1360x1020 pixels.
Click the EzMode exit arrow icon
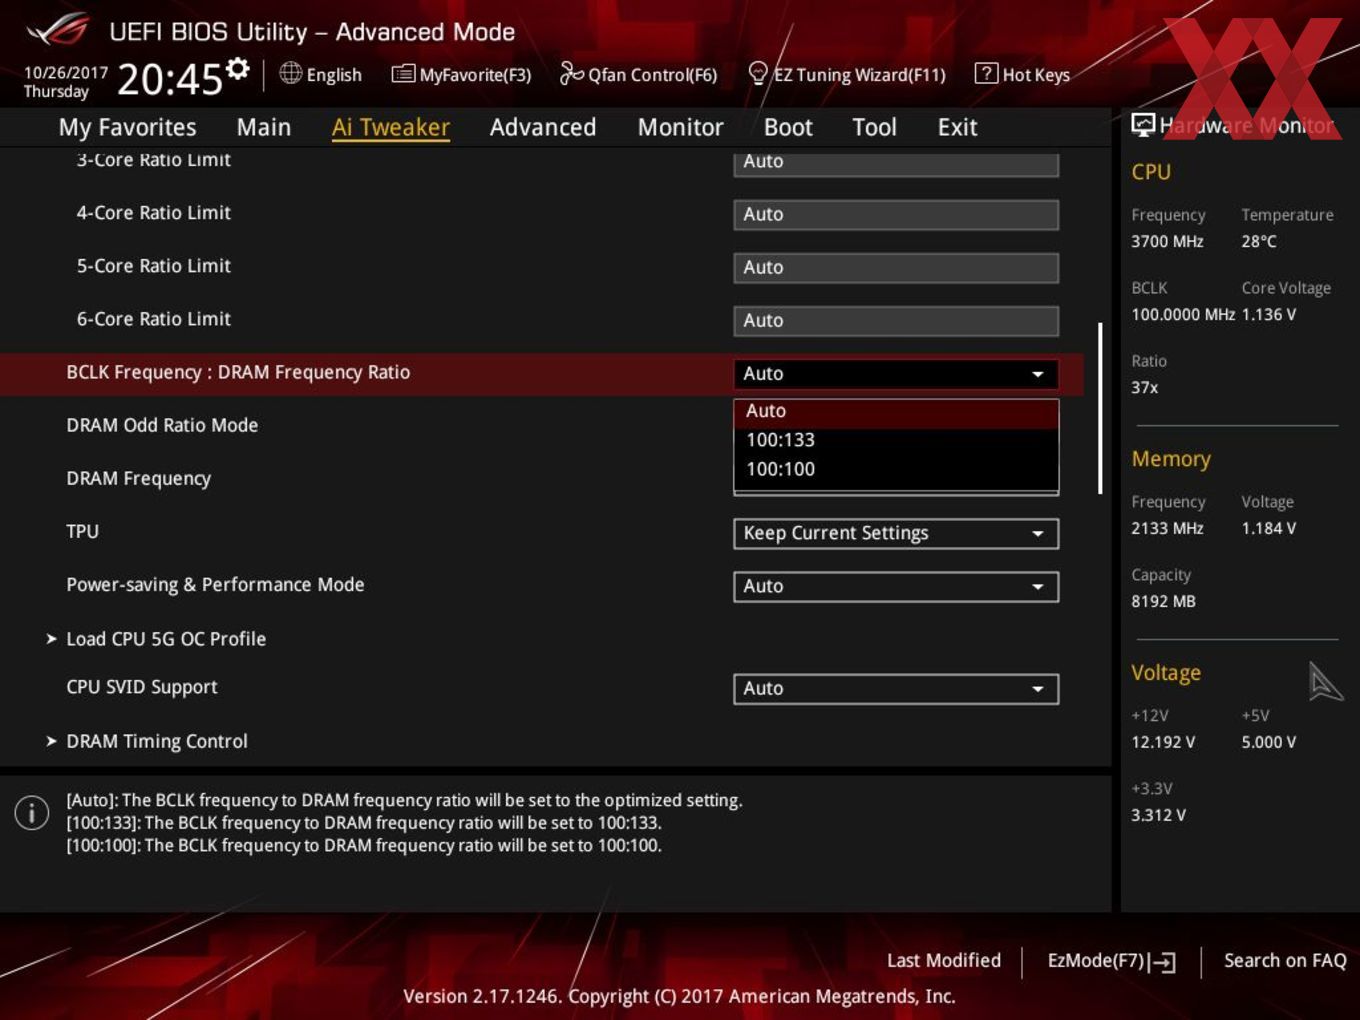tap(1162, 962)
